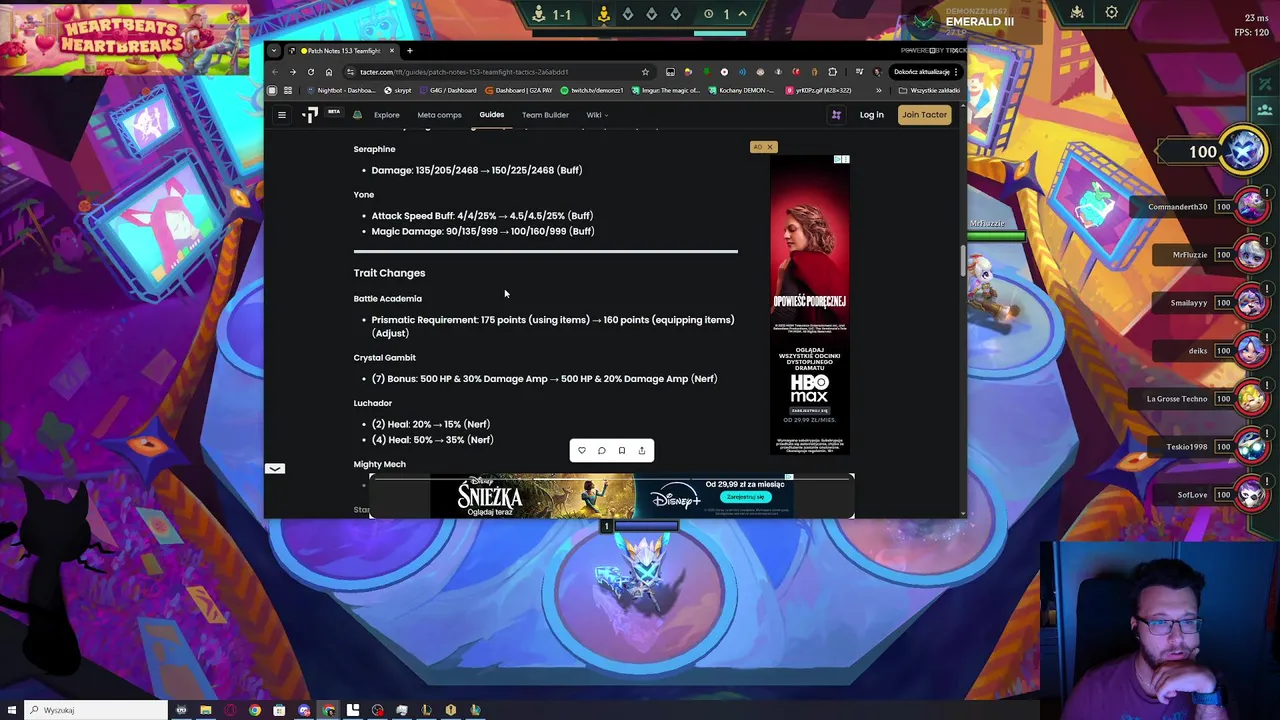Expand the Chrome tab search dropdown

(x=273, y=50)
